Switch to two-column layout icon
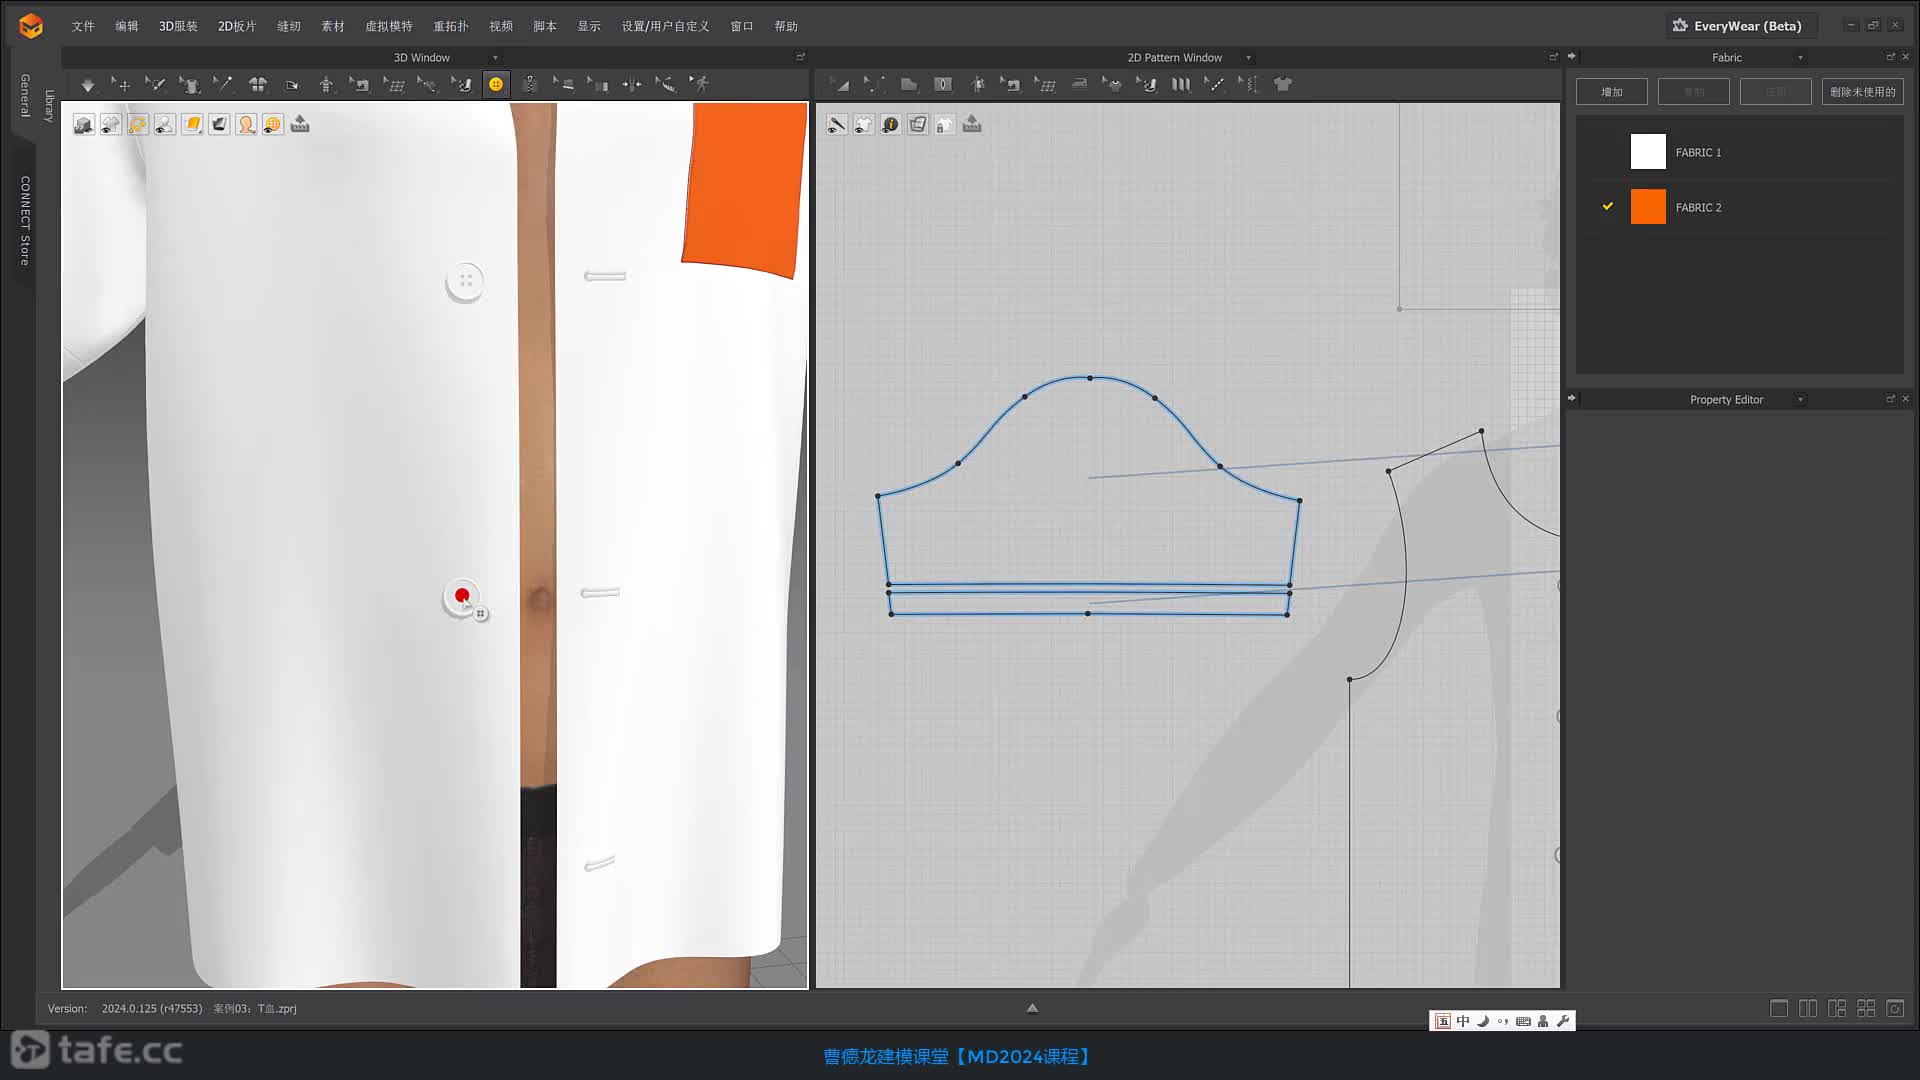 tap(1808, 1008)
